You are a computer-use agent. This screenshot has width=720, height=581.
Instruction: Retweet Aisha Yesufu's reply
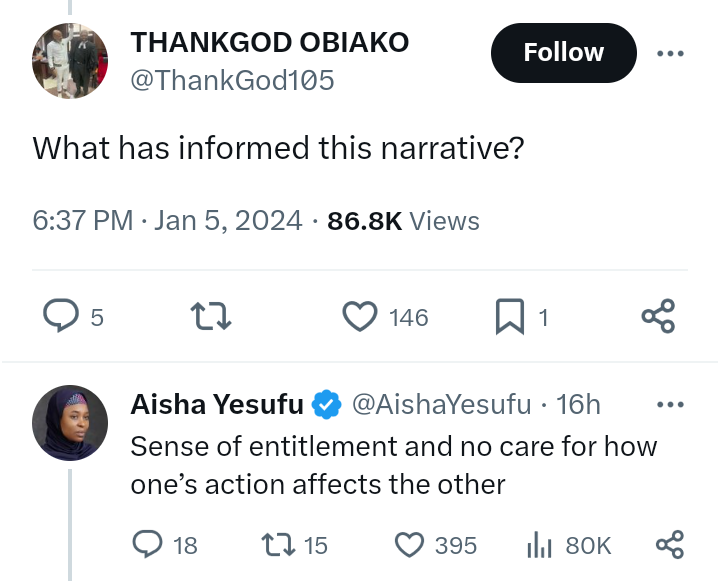(274, 544)
